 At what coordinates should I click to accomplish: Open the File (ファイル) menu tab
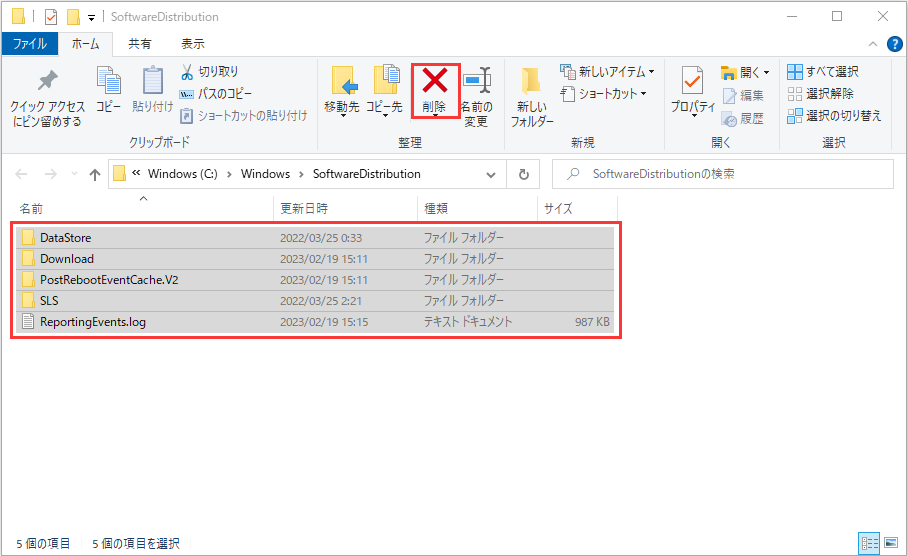pos(29,44)
